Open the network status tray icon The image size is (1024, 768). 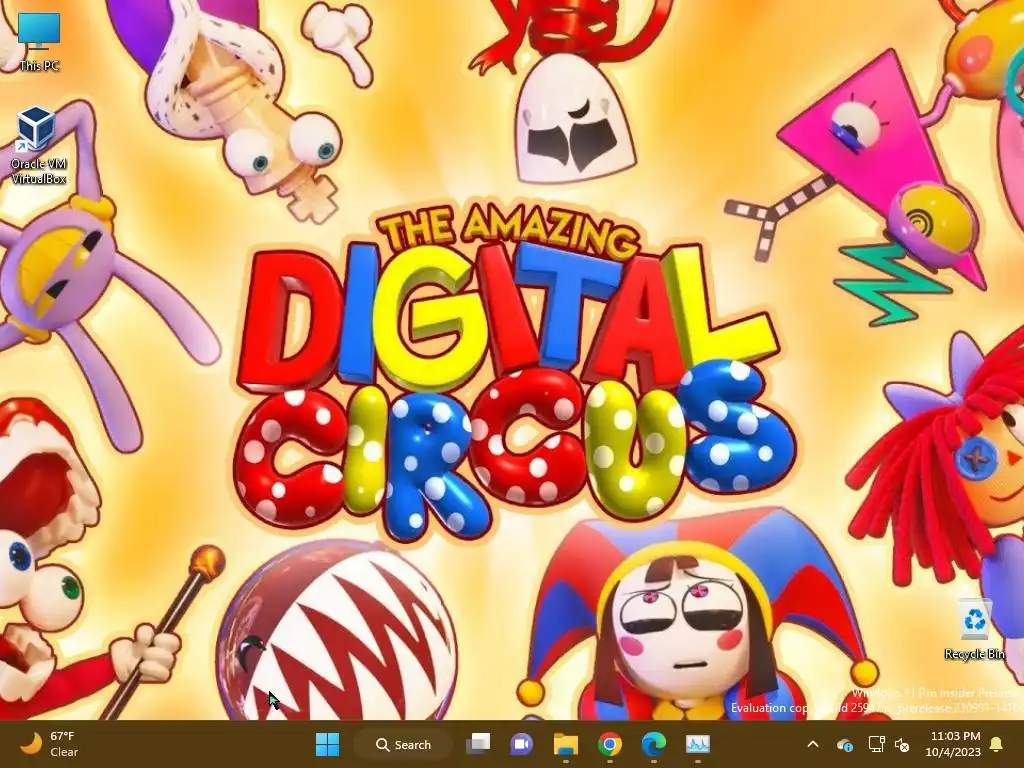click(x=876, y=744)
